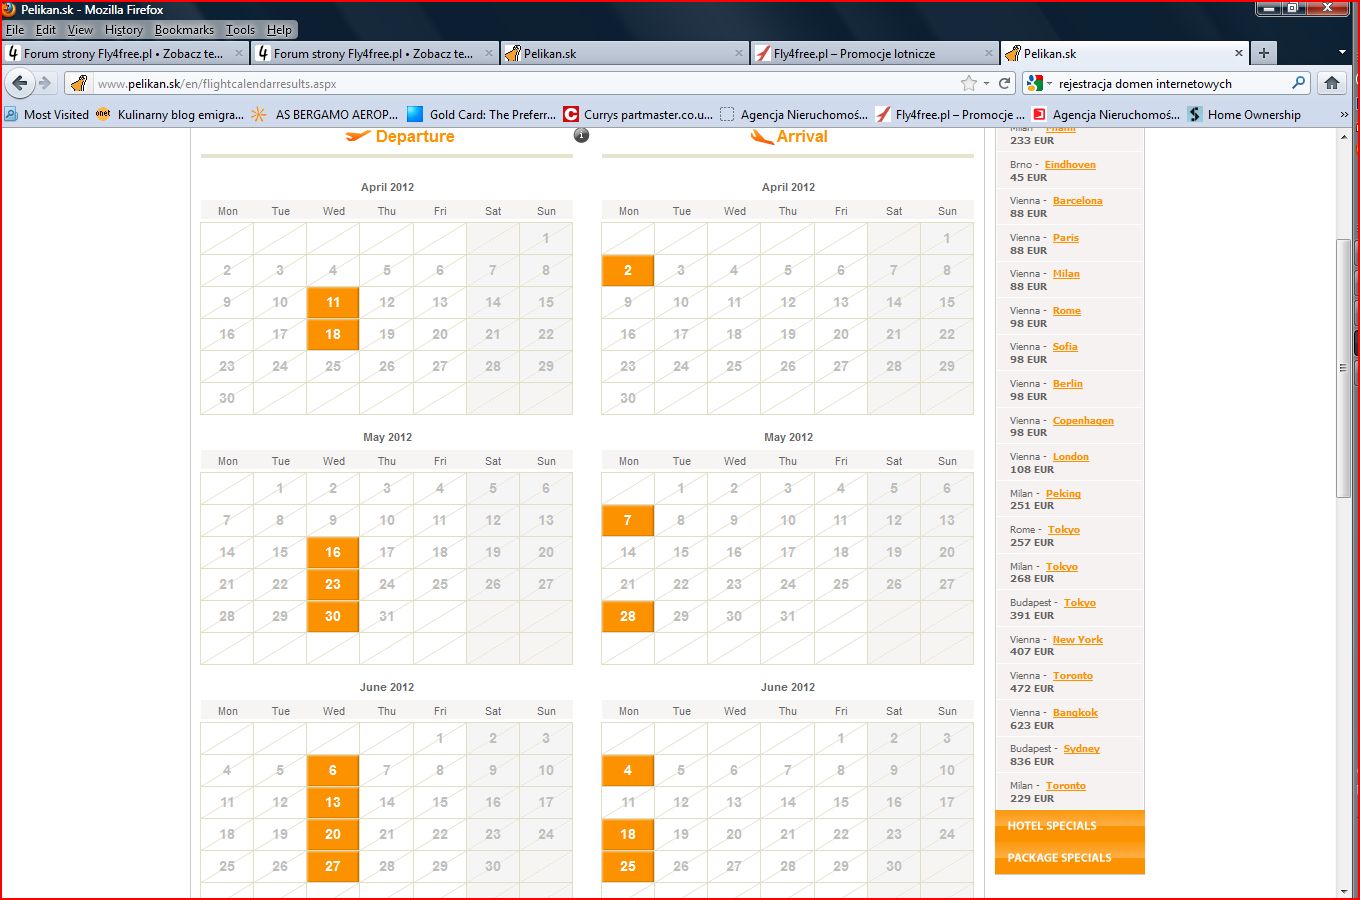Screen dimensions: 1360x900
Task: Close the active Pelikan.sk tab
Action: tap(1239, 53)
